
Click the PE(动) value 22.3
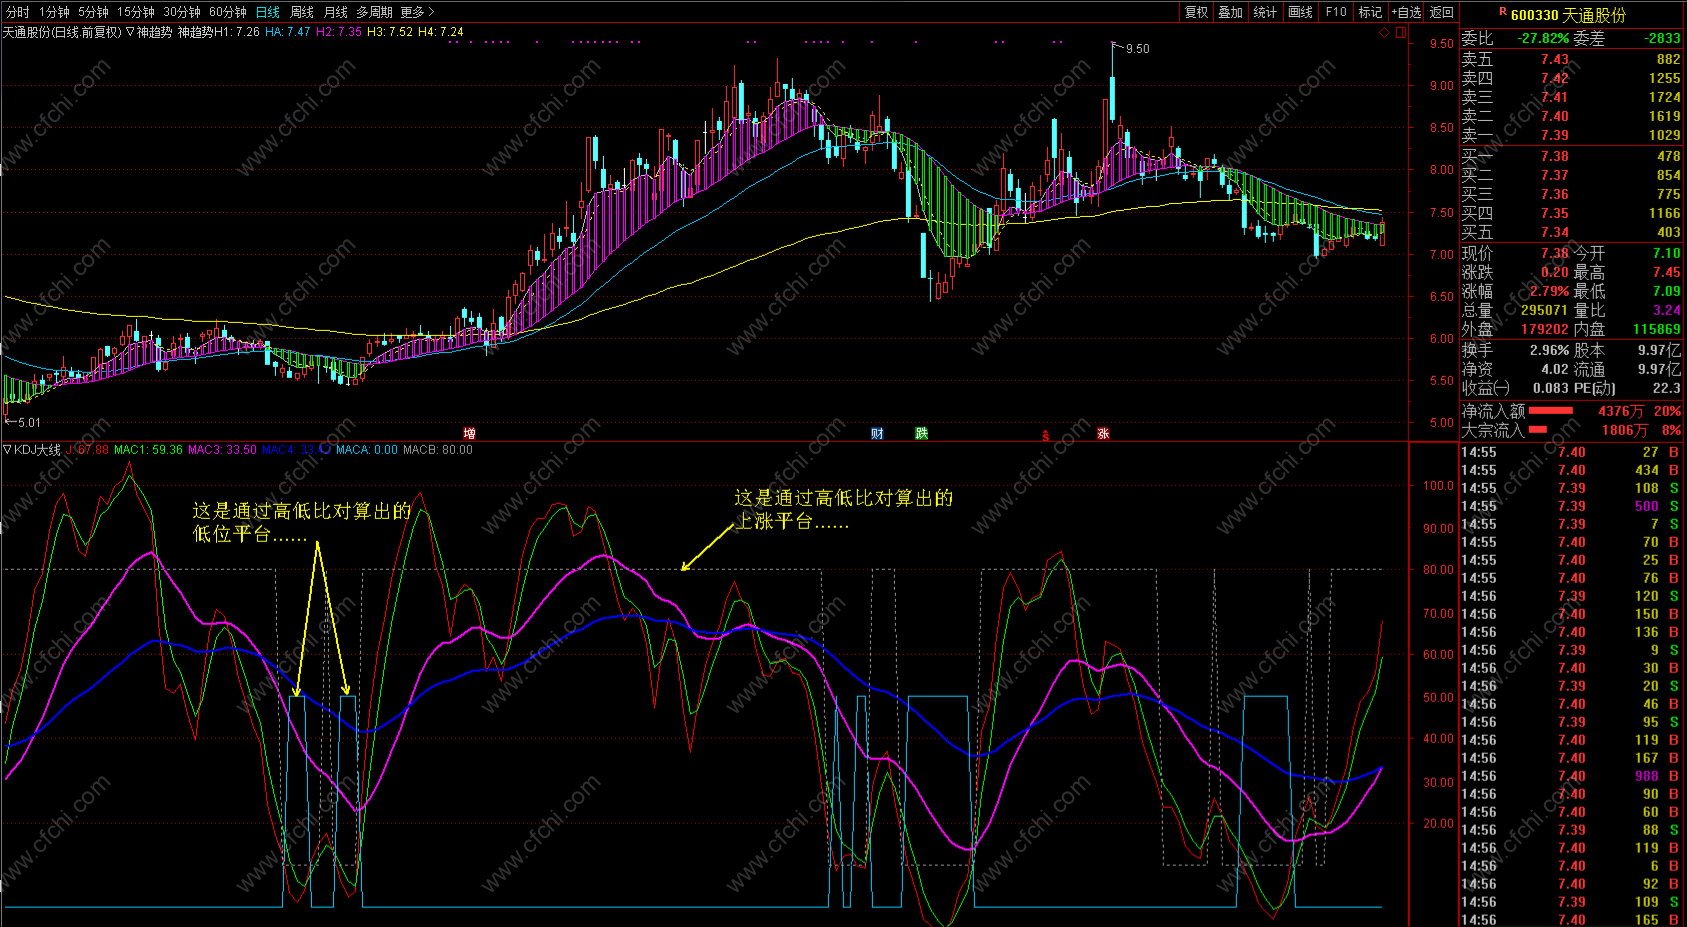[1666, 388]
